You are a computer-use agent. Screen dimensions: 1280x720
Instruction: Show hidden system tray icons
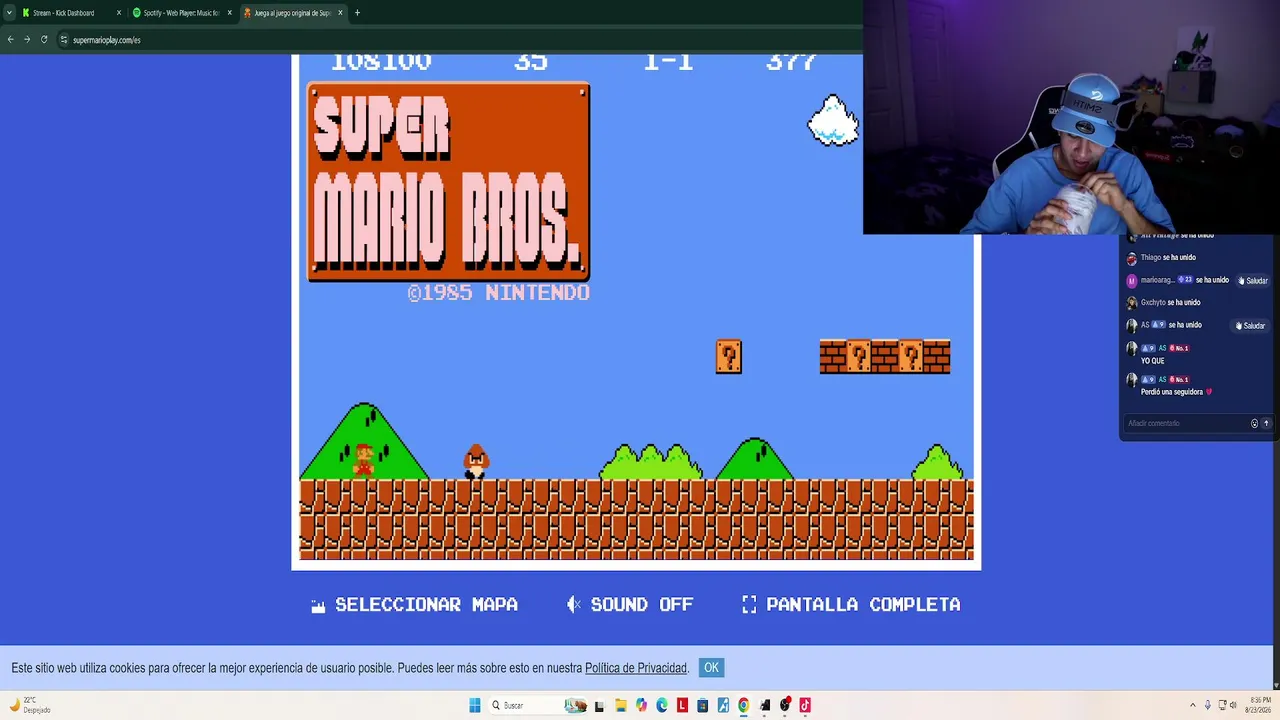[1192, 705]
